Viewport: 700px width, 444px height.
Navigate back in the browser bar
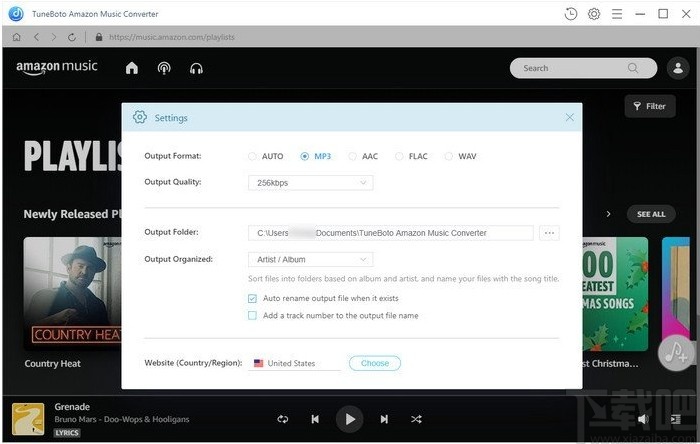(x=36, y=37)
